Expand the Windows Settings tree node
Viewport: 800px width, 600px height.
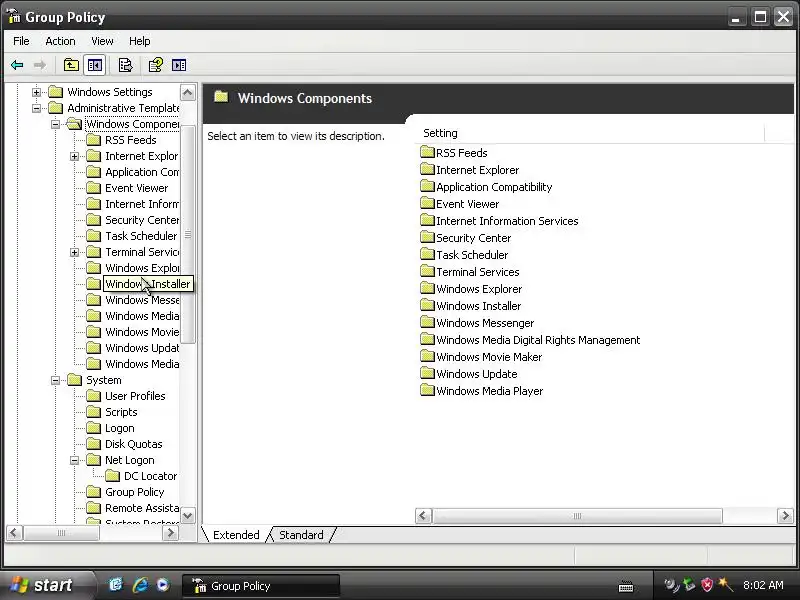[36, 92]
